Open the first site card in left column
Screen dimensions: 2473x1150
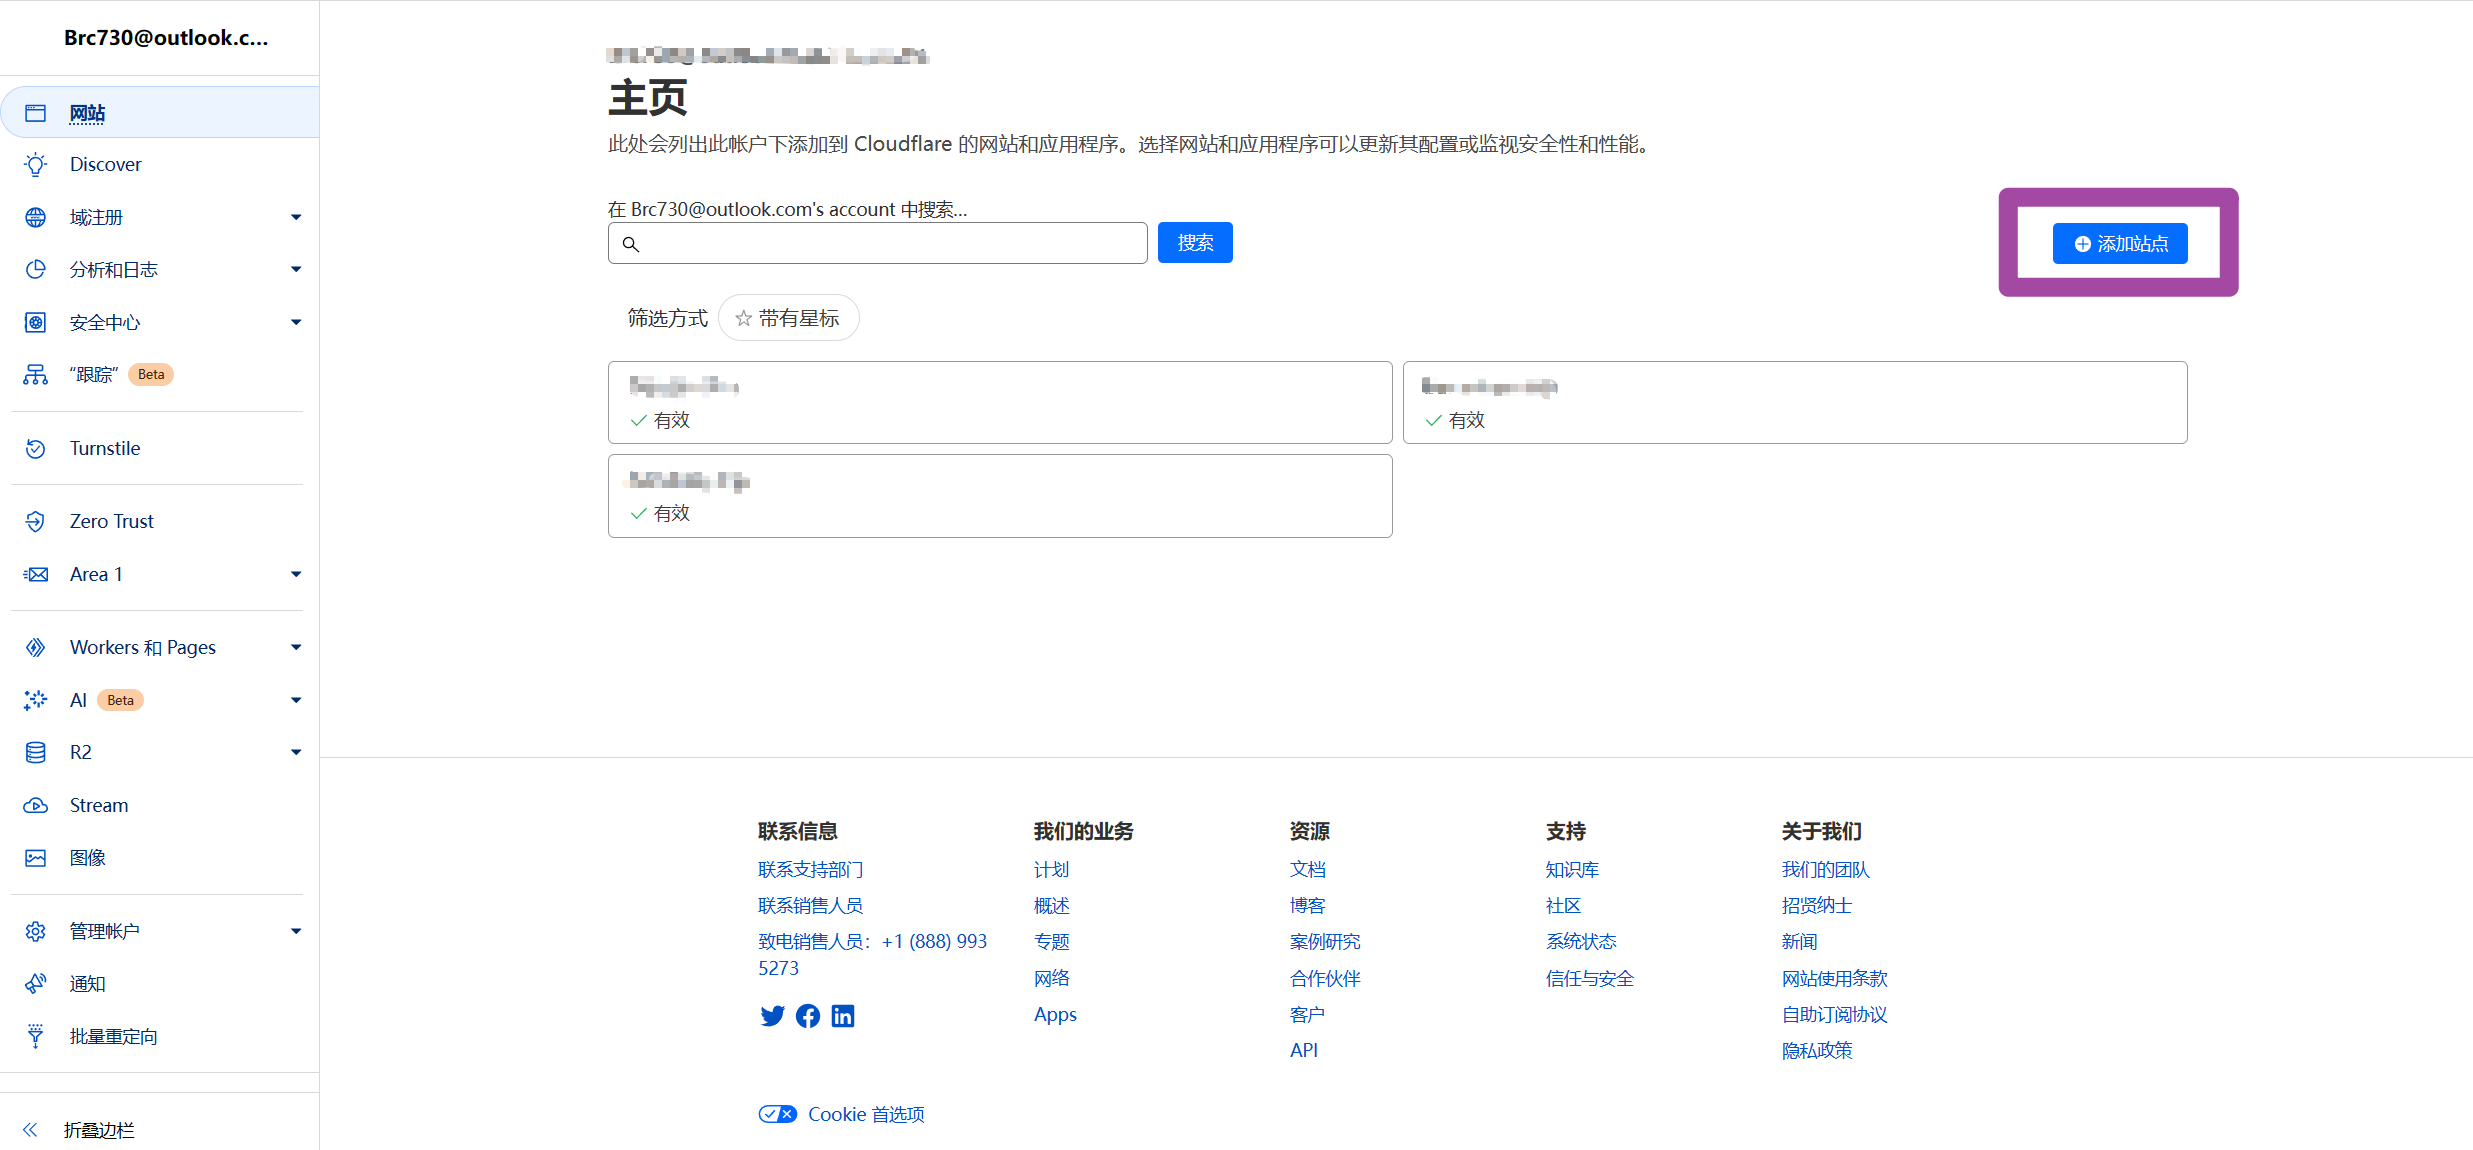coord(1000,402)
